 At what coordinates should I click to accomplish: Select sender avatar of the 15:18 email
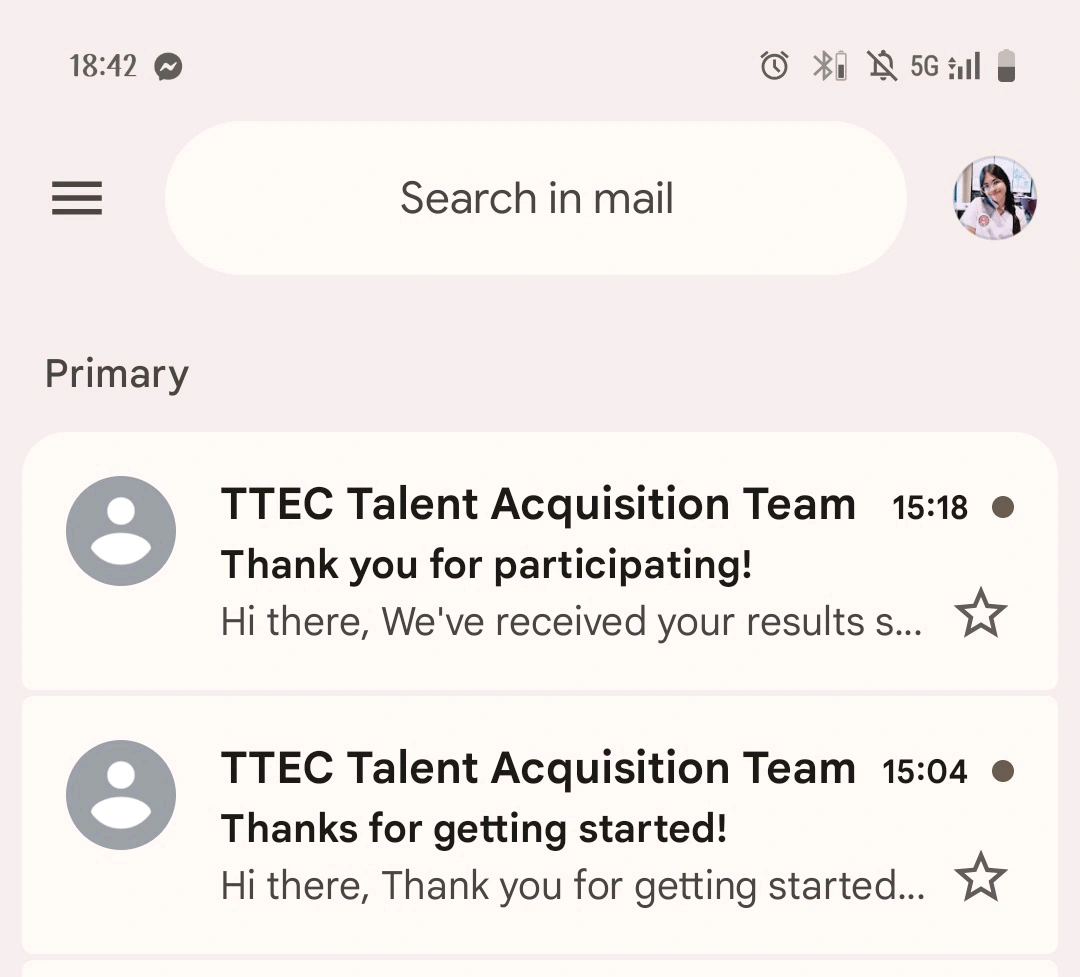point(121,531)
